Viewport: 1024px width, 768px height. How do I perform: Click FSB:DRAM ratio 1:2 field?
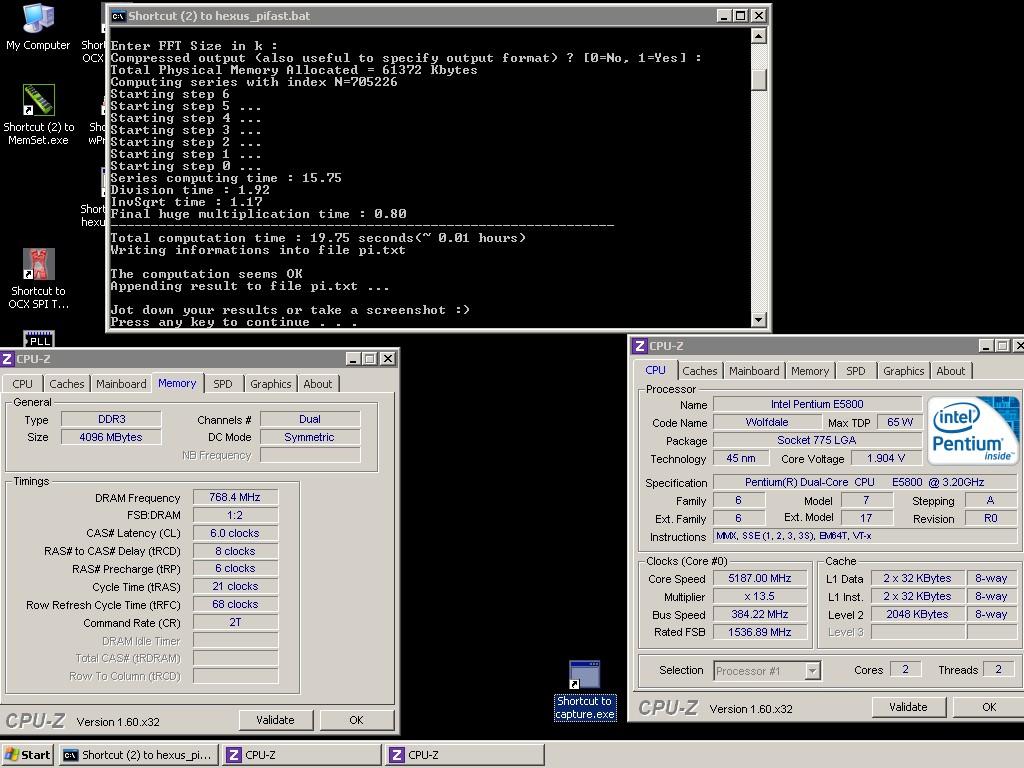pyautogui.click(x=235, y=515)
